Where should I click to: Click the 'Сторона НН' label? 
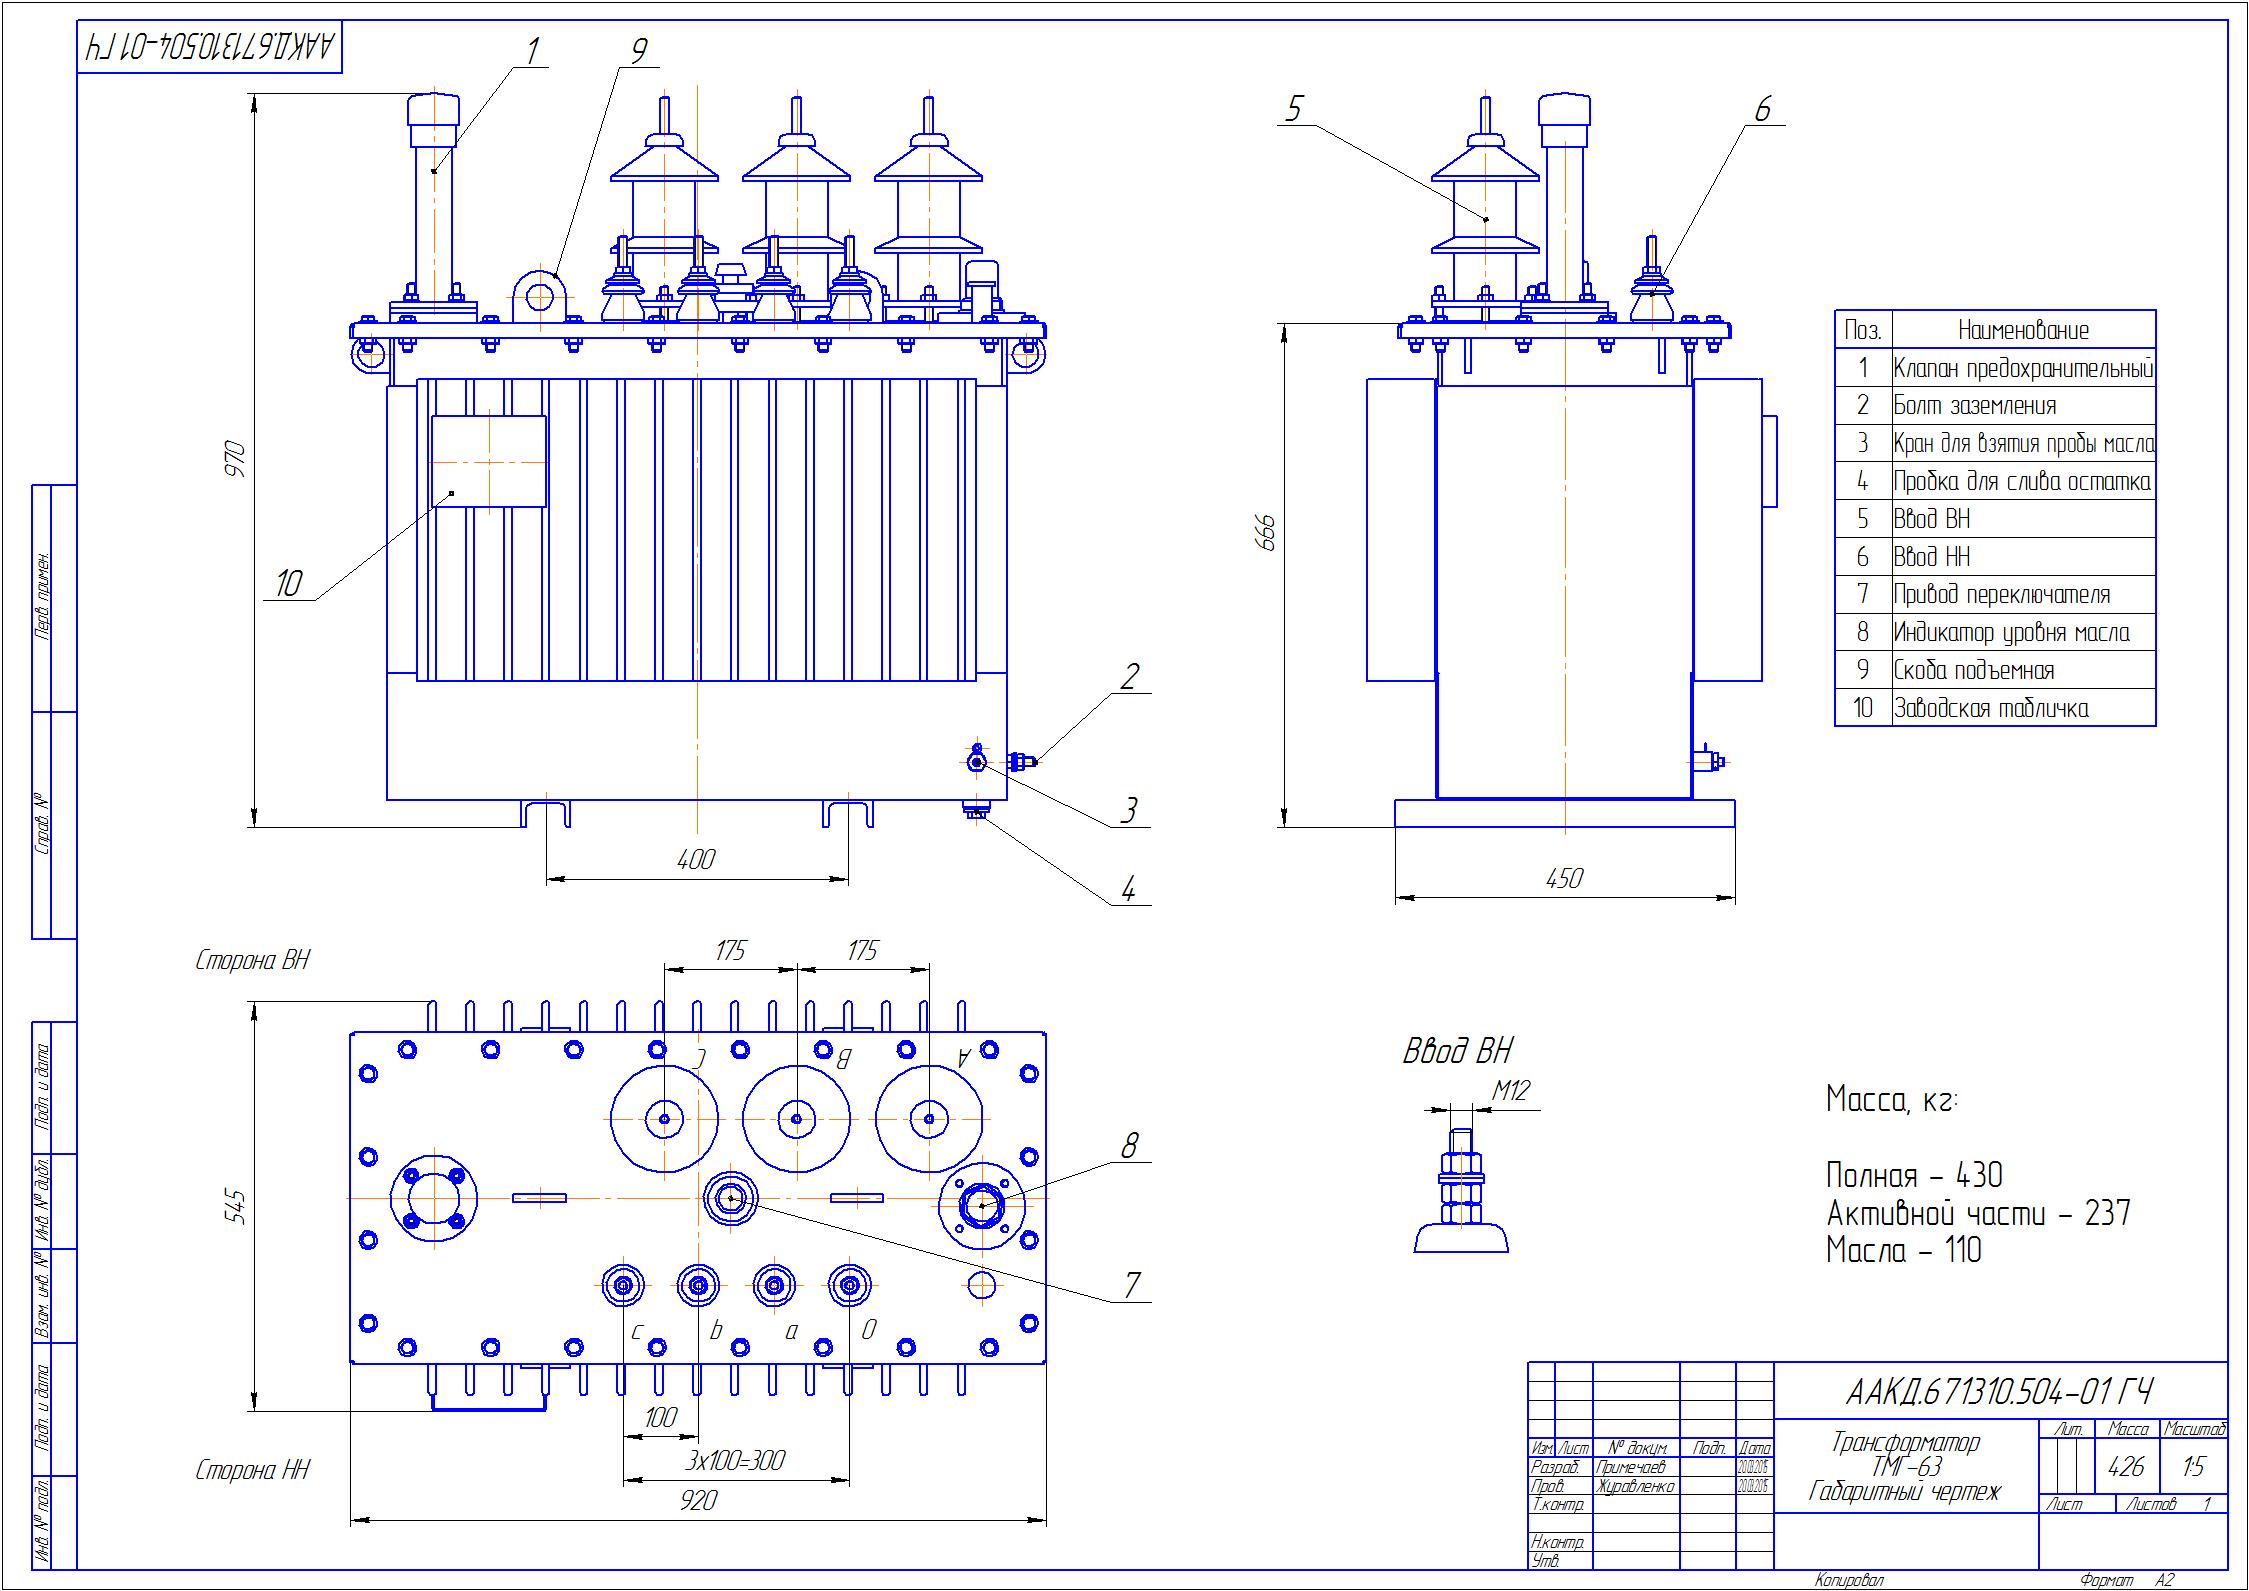[x=252, y=1470]
